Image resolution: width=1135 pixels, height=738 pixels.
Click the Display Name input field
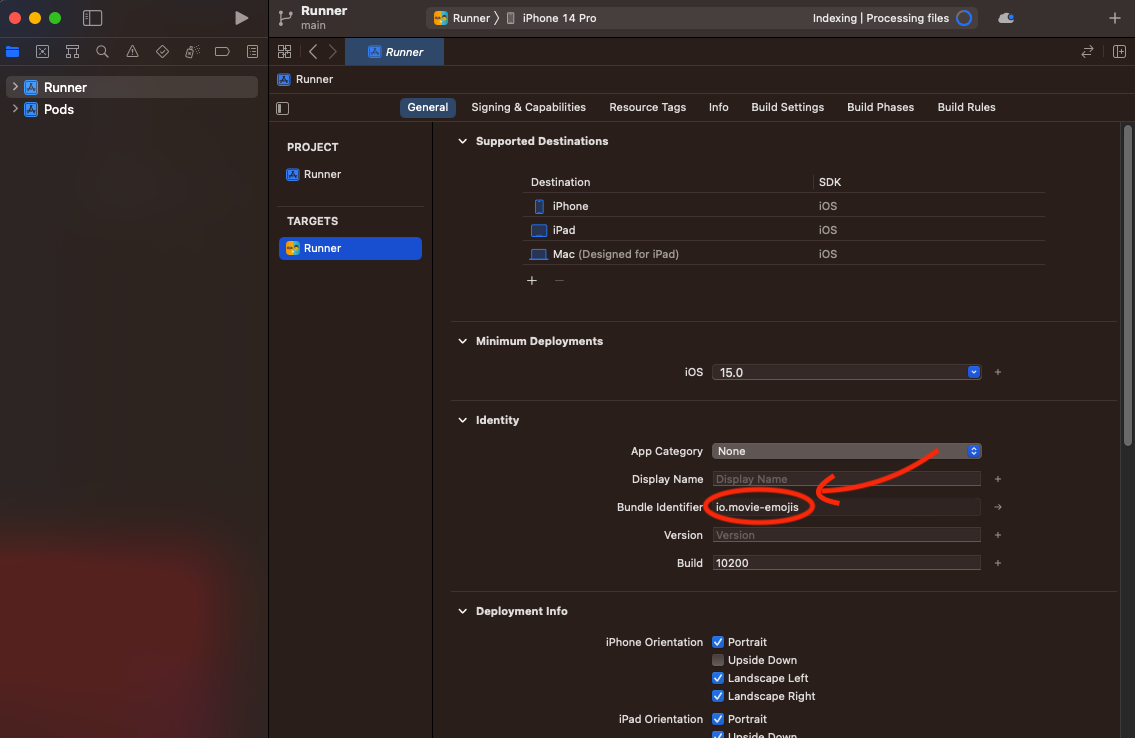click(846, 479)
